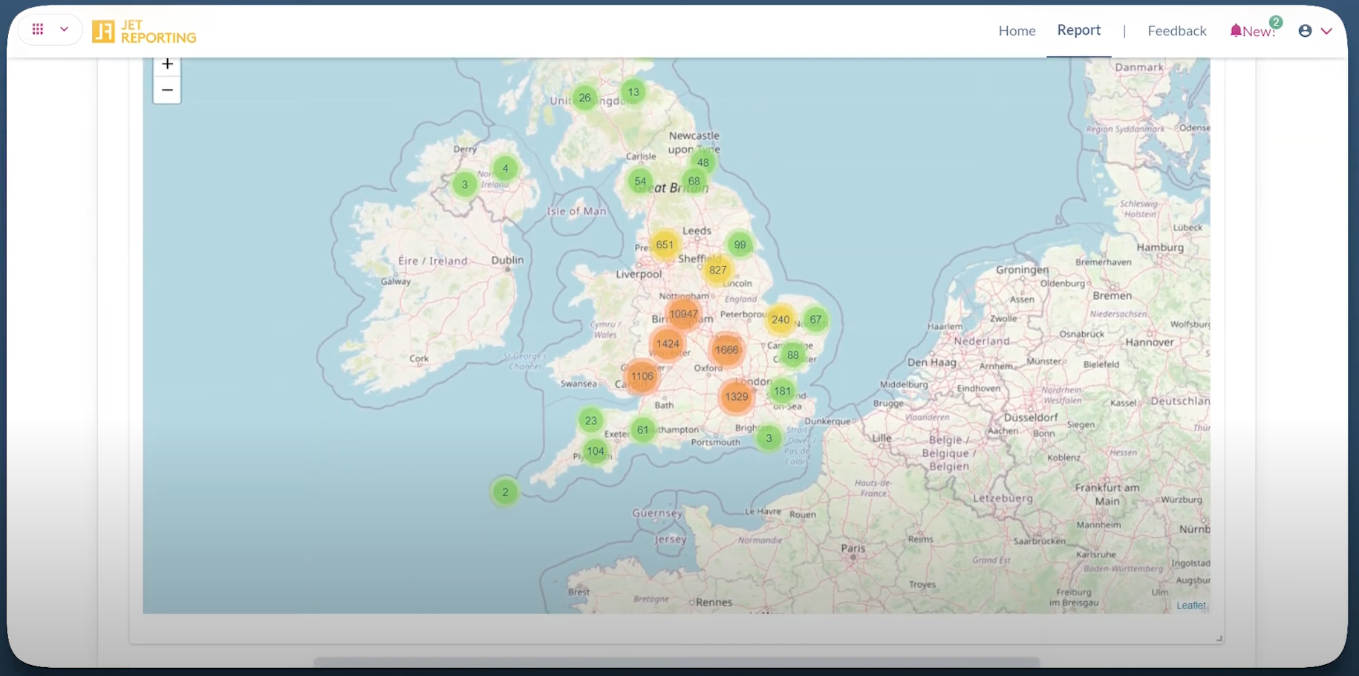Expand the user account dropdown arrow

(1327, 31)
